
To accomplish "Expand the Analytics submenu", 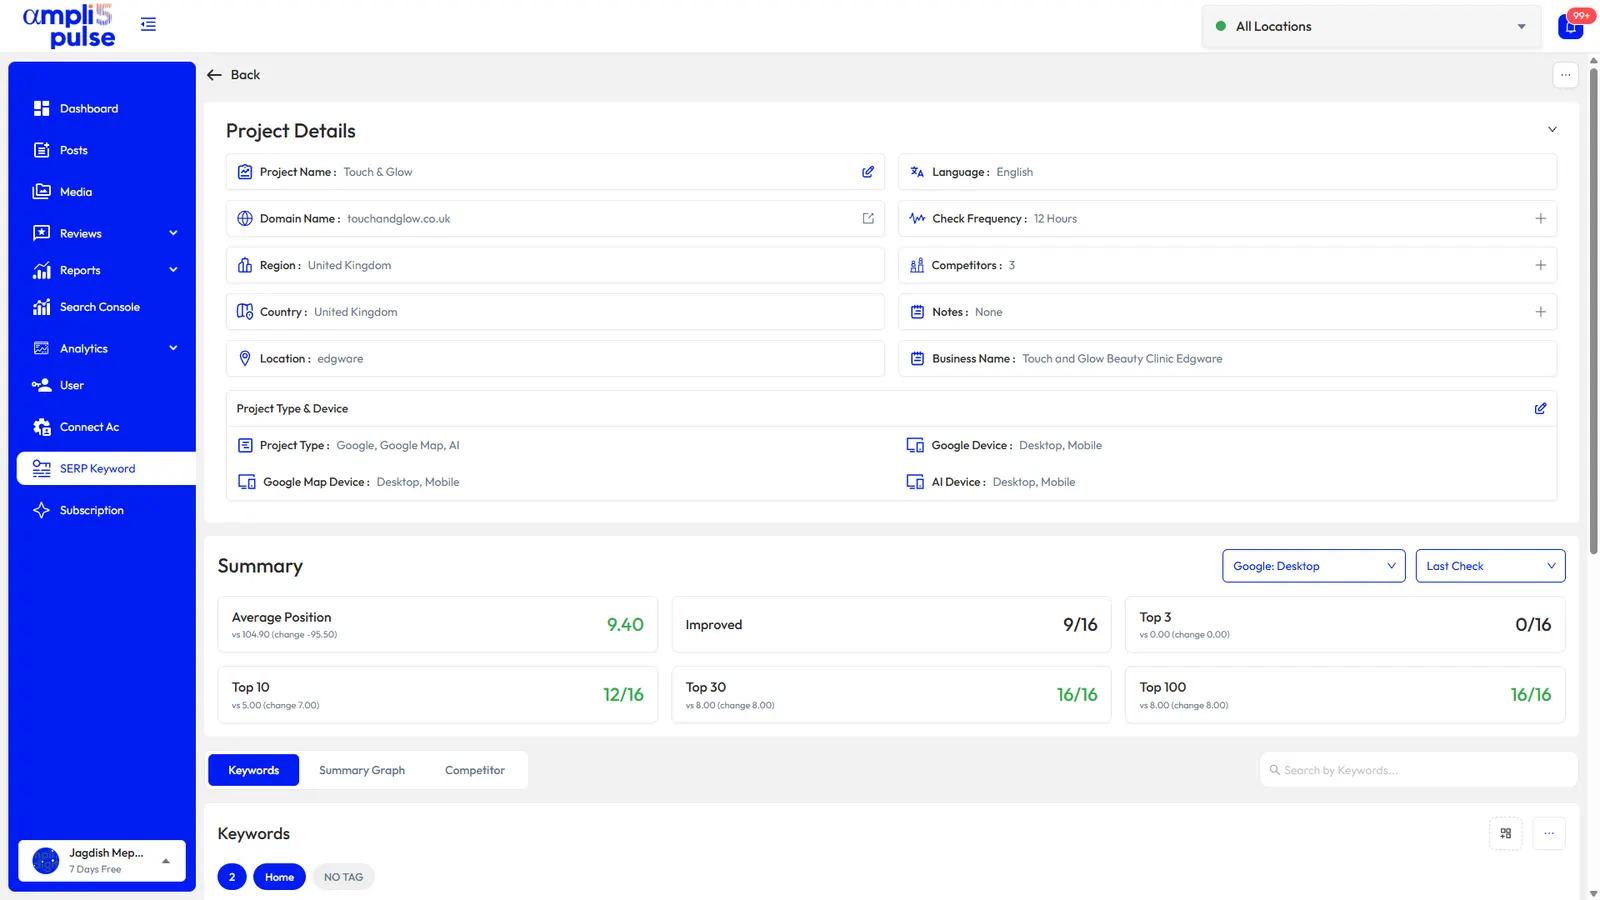I will (x=173, y=348).
